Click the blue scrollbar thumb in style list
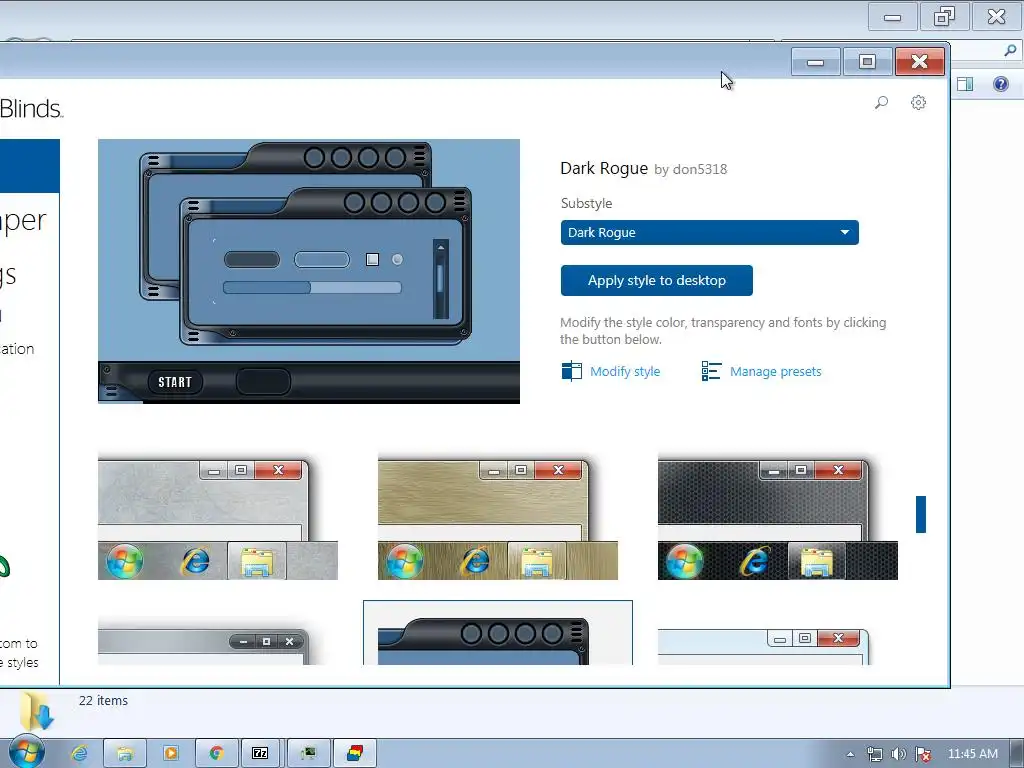 tap(921, 514)
